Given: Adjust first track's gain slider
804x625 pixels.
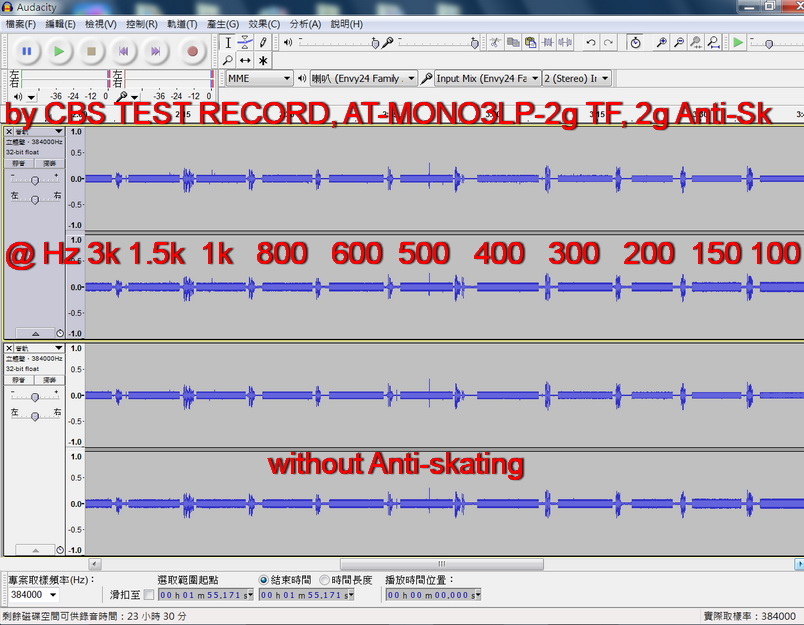Looking at the screenshot, I should 35,180.
